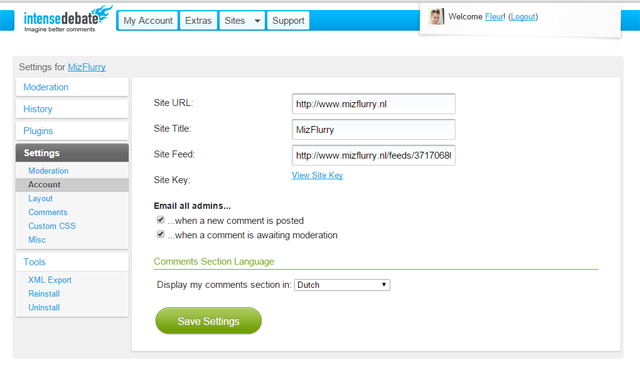This screenshot has width=640, height=365.
Task: Click Fleur's avatar picture
Action: 436,17
